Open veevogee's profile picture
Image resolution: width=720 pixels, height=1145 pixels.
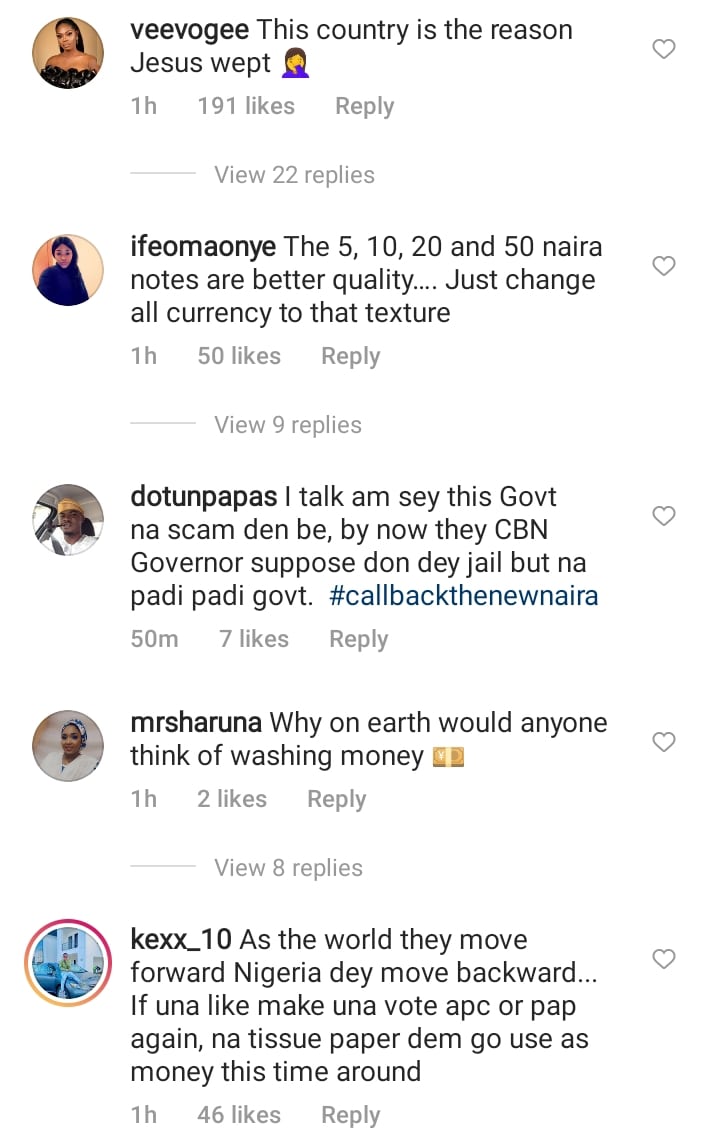point(68,53)
